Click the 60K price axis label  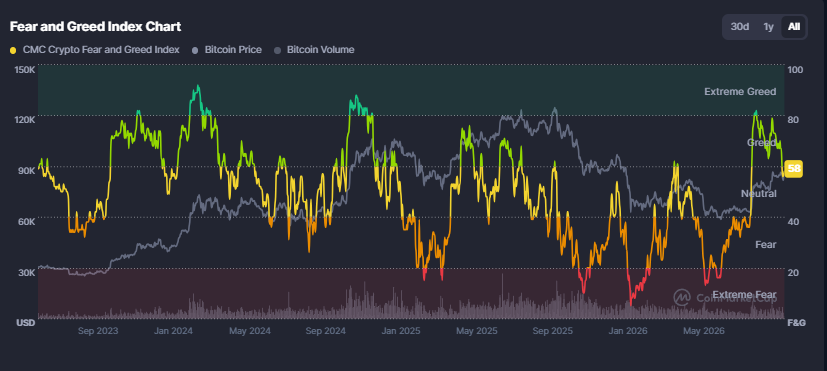[x=27, y=222]
